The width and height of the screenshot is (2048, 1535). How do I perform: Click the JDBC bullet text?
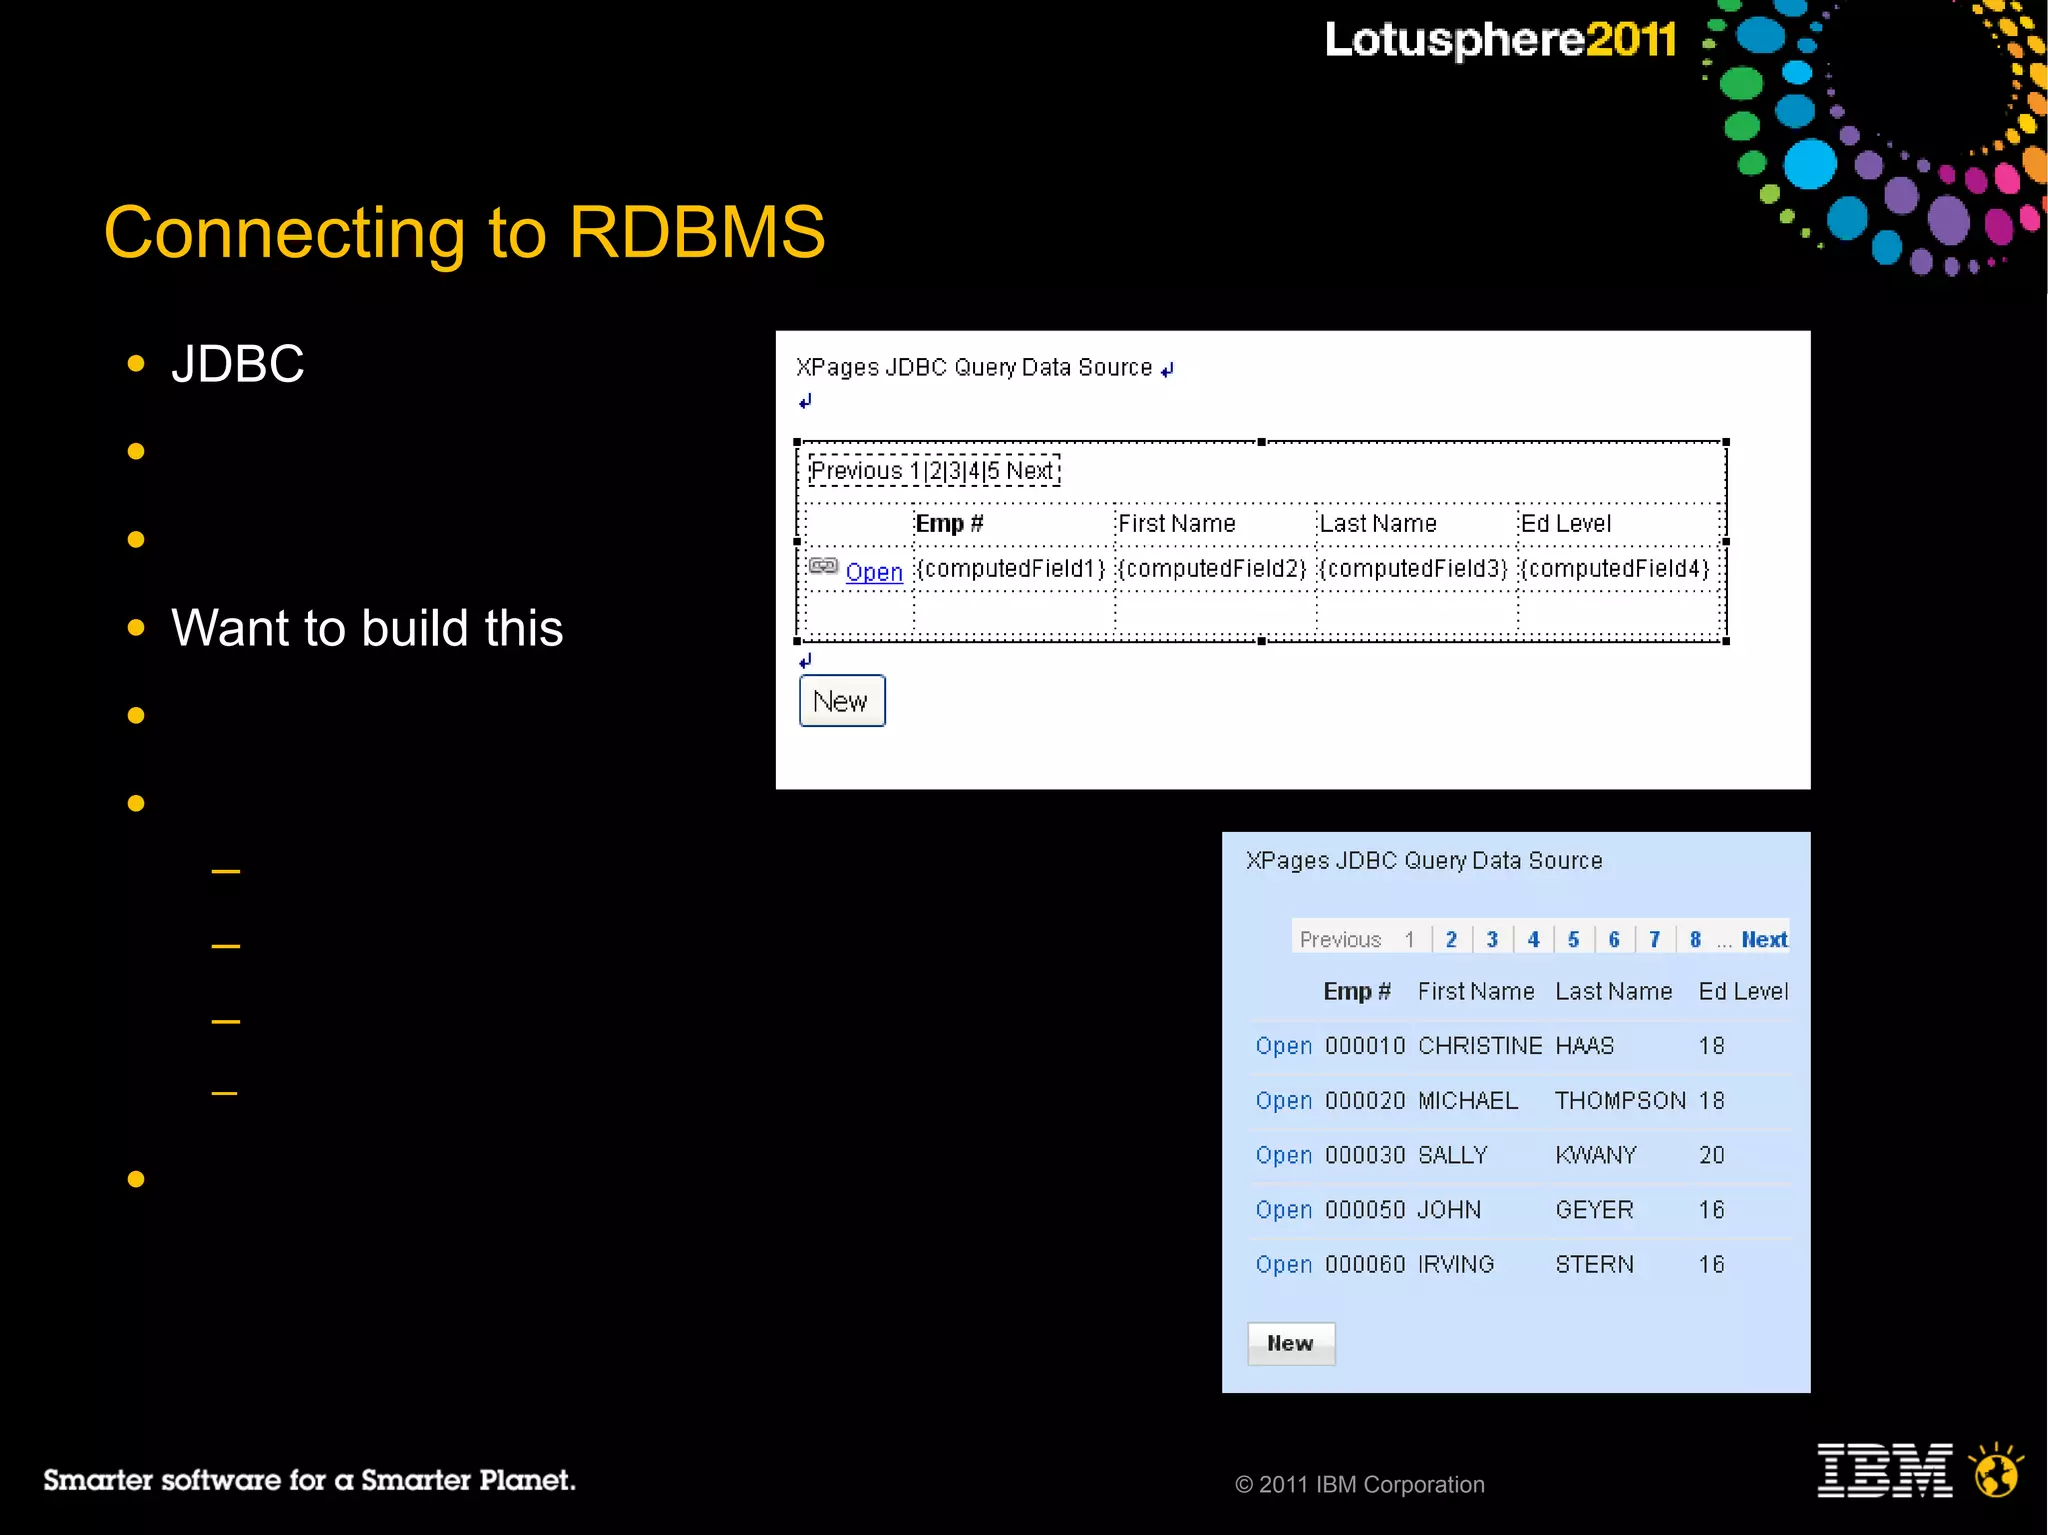(238, 364)
